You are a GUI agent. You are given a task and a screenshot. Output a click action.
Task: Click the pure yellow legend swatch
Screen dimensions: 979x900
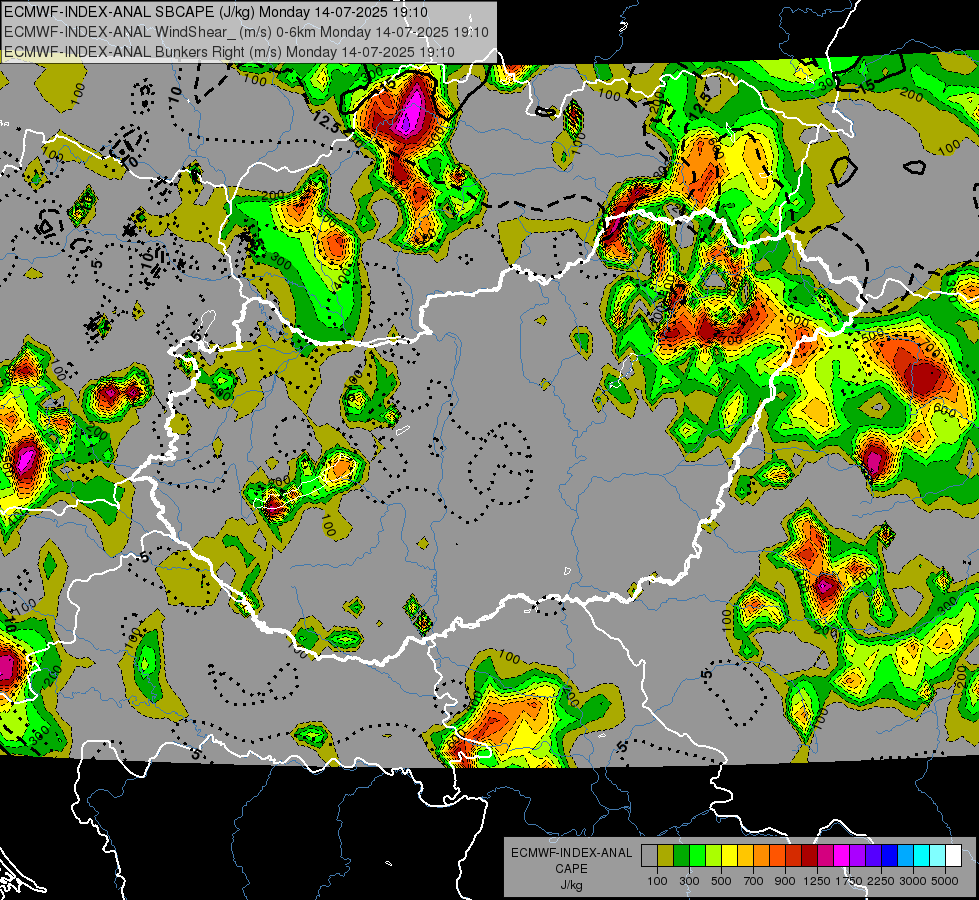(x=729, y=855)
